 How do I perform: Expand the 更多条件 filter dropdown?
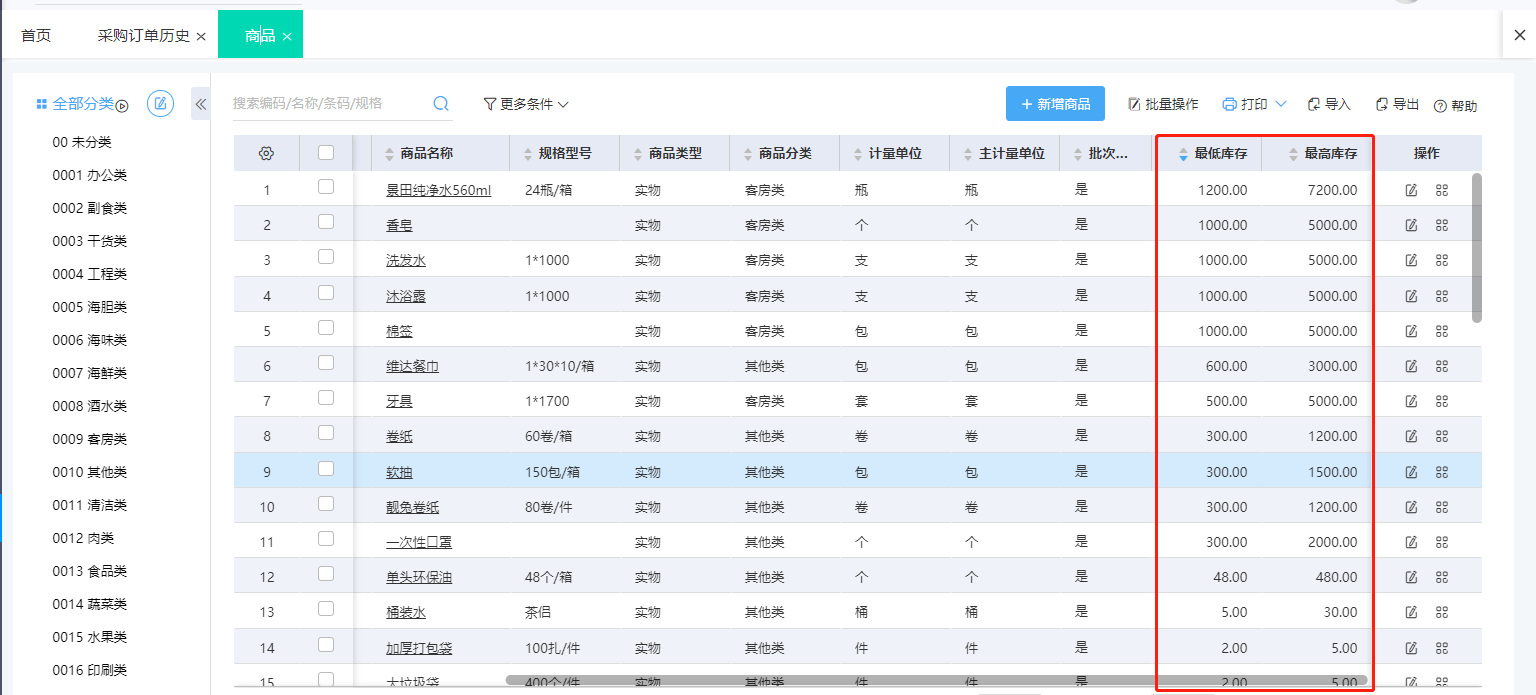point(526,104)
